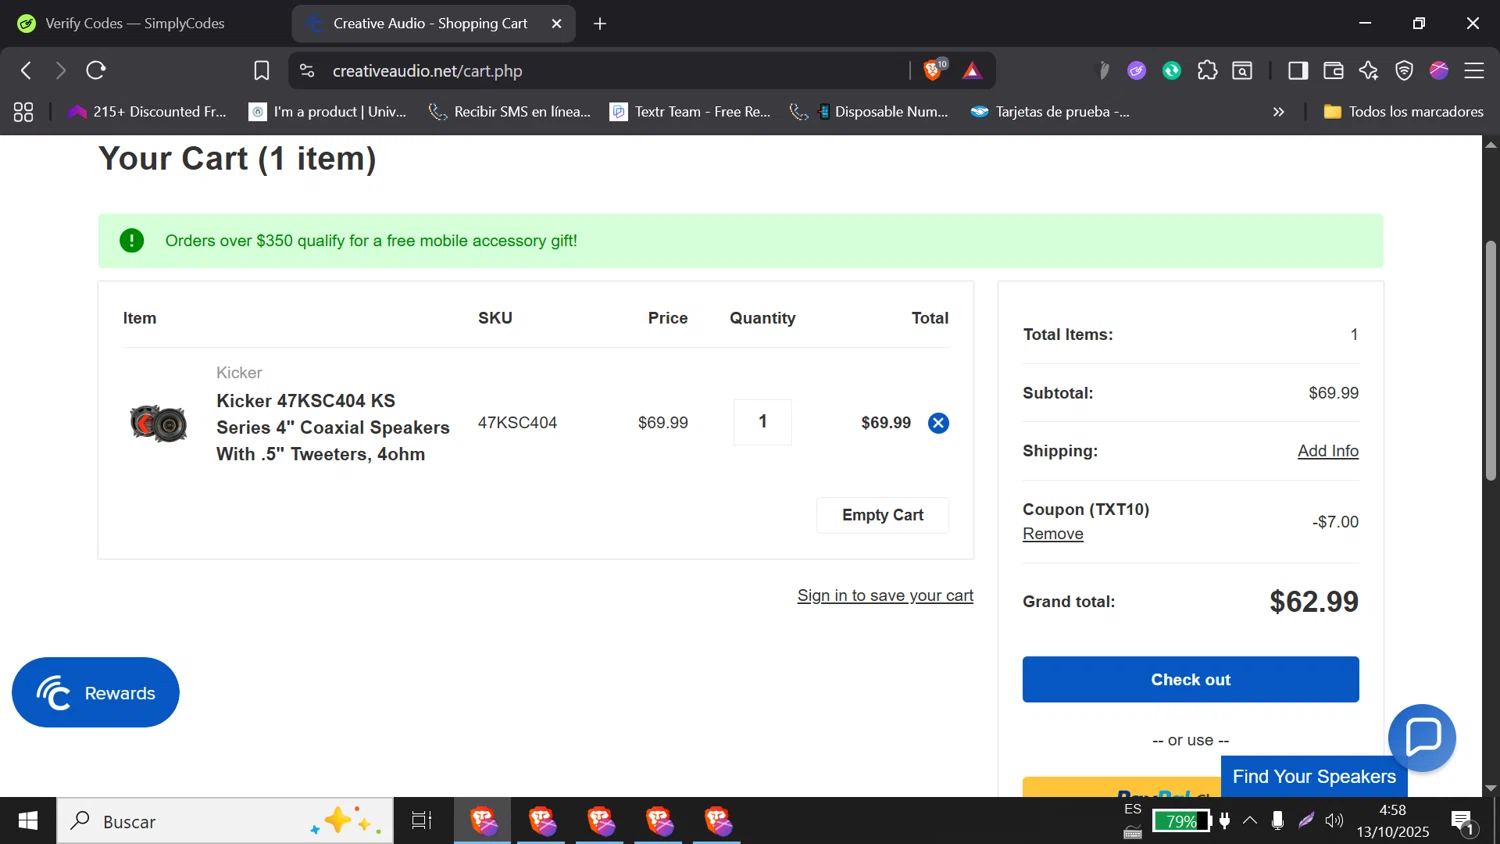Open workspaces grid icon in bookmarks bar
Image resolution: width=1500 pixels, height=844 pixels.
point(23,112)
